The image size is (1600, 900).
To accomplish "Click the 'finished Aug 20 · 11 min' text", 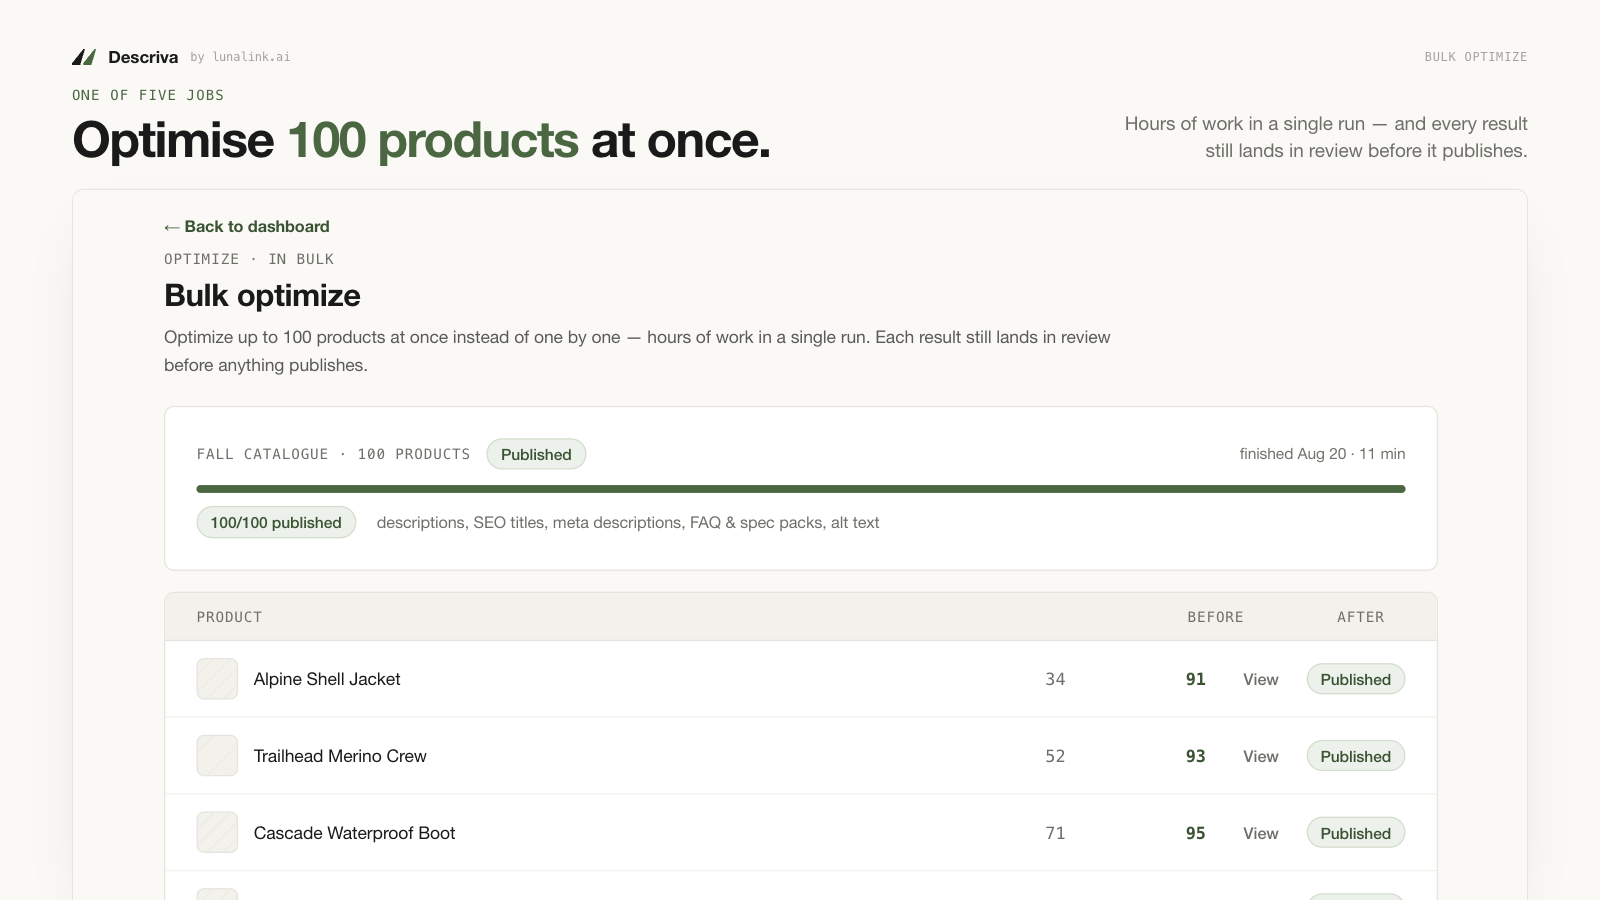I will [1322, 454].
